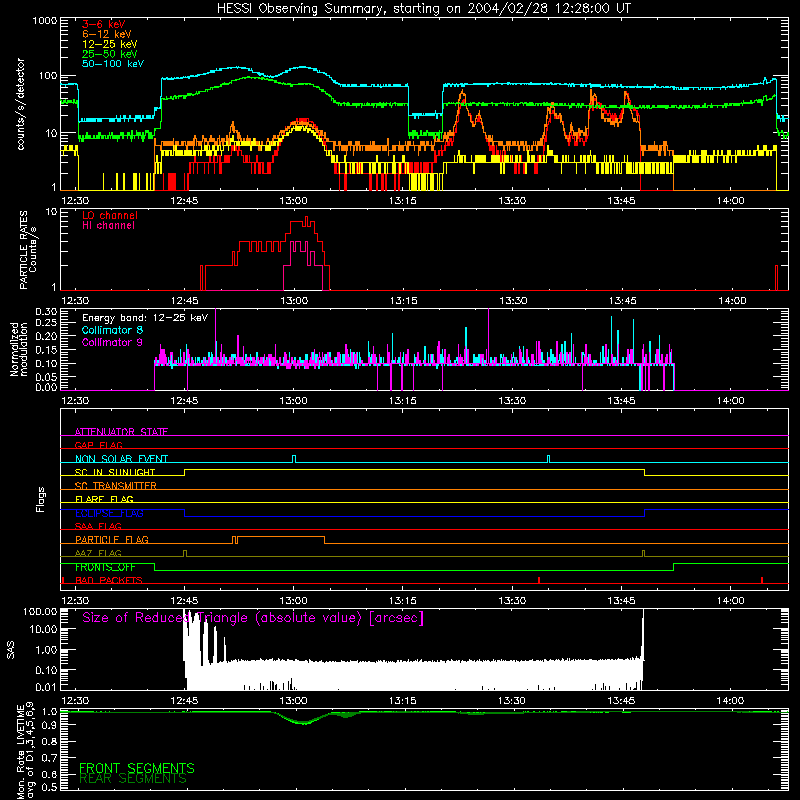Click the SC IN SUNLIGHT flag label

(115, 472)
